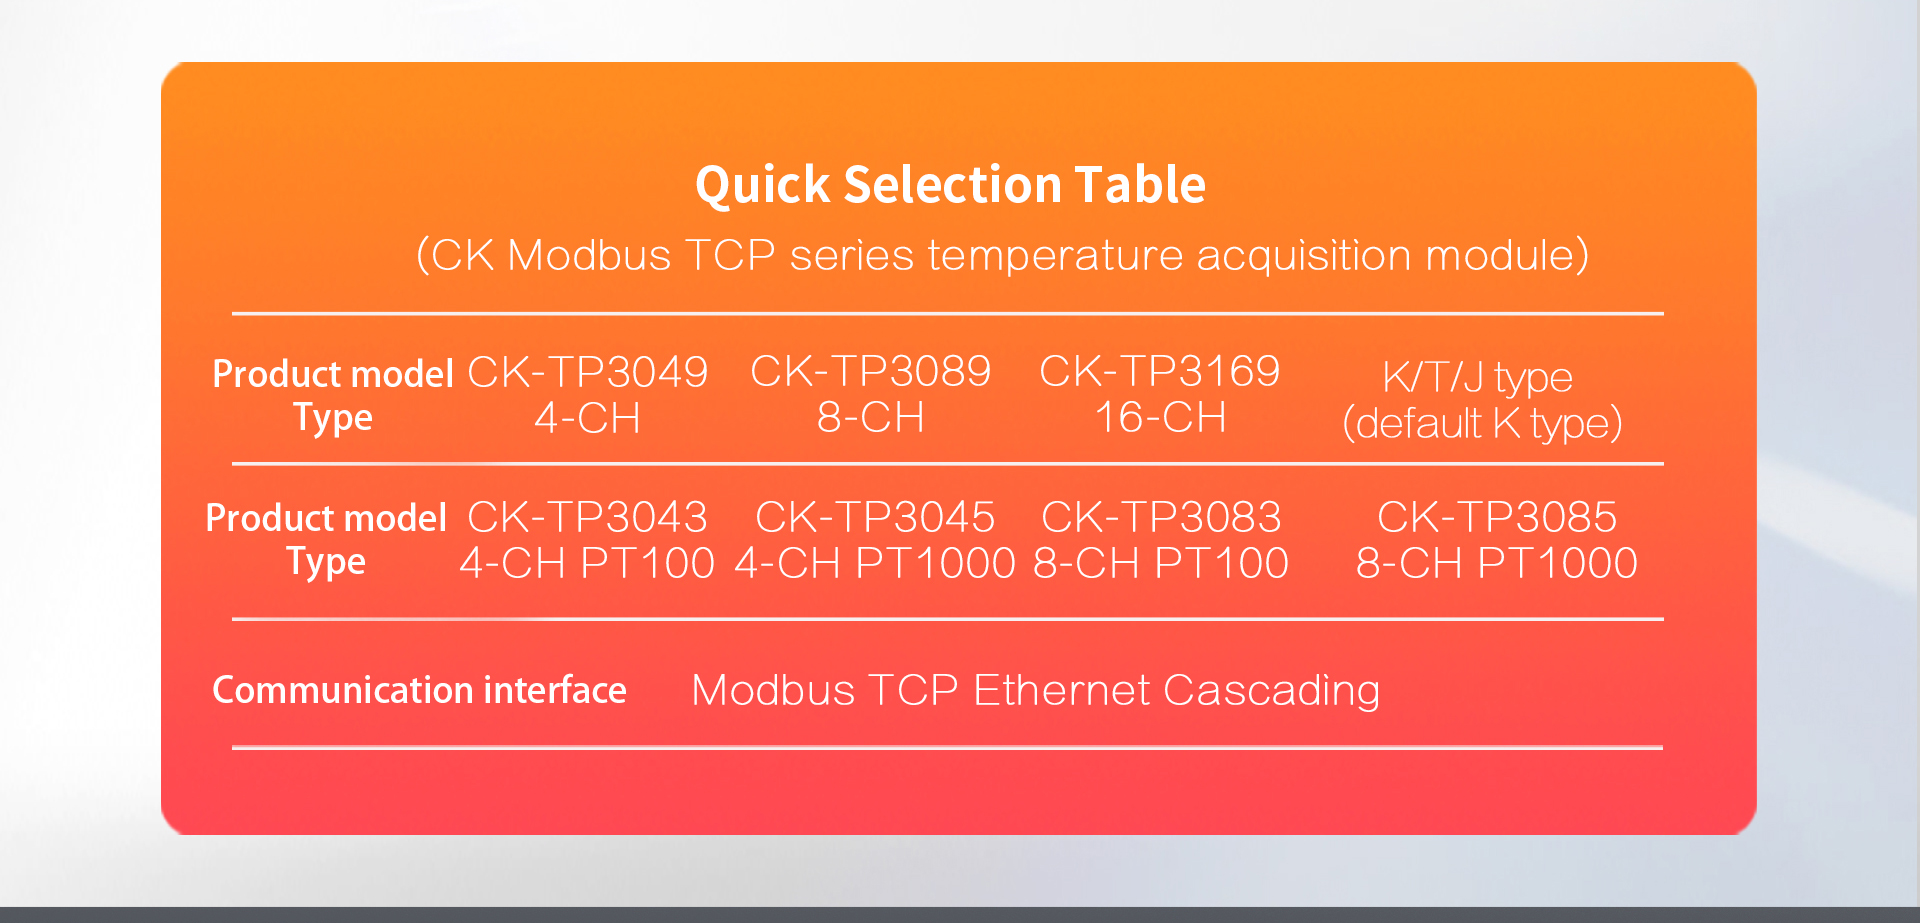Click the 4-CH PT1000 text
The height and width of the screenshot is (923, 1920).
tap(875, 563)
